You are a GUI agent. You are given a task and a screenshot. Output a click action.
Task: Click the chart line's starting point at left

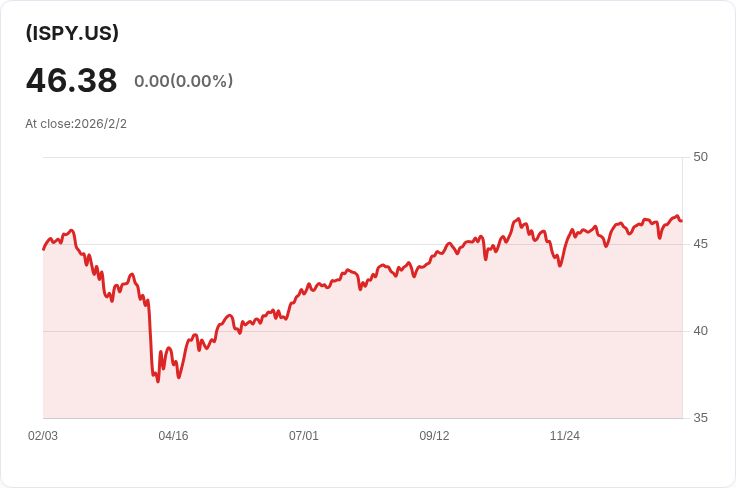[44, 249]
